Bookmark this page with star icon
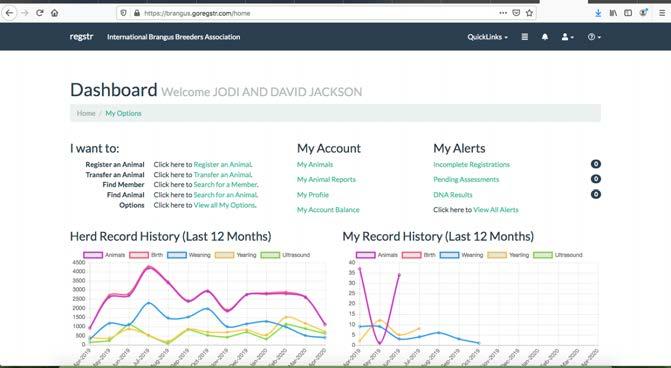Screen dimensions: 671x368 coord(529,13)
